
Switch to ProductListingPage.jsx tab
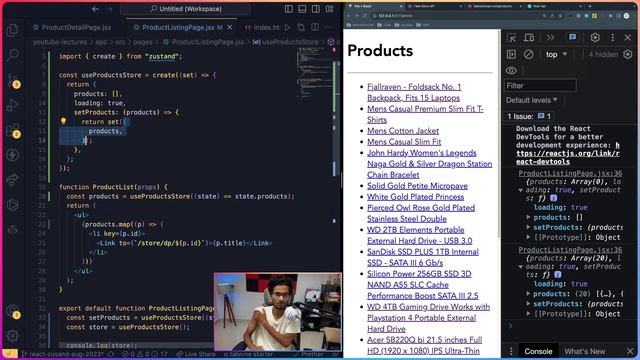tap(178, 27)
